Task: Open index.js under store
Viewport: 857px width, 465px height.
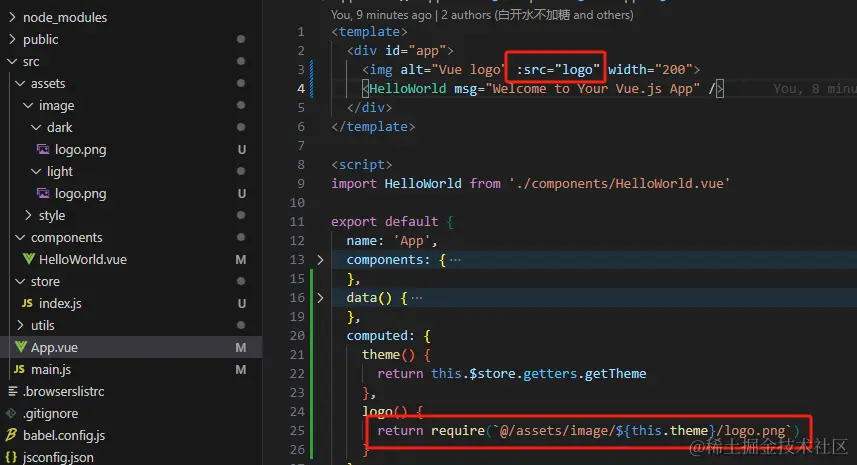Action: (60, 303)
